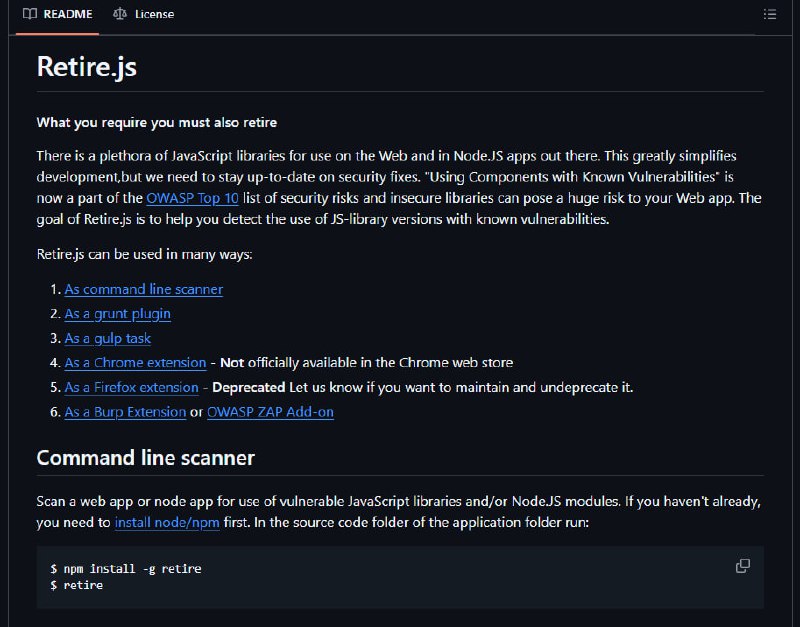This screenshot has height=627, width=800.
Task: Visit the 'As a Firefox extension' link
Action: tap(131, 387)
